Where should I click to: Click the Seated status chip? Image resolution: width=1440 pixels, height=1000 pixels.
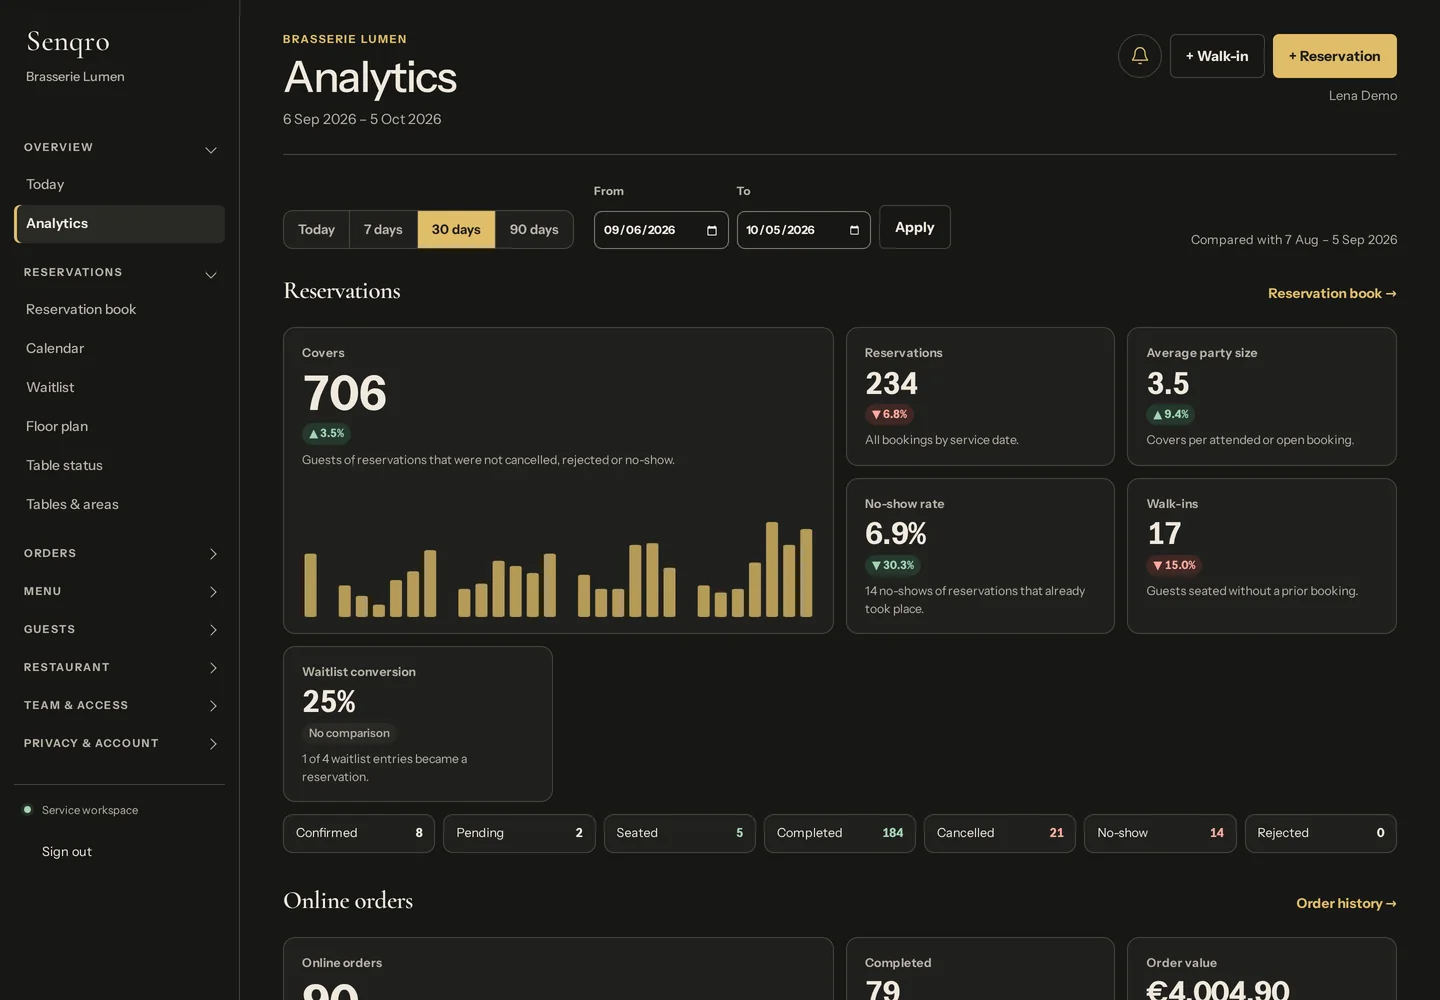point(680,833)
